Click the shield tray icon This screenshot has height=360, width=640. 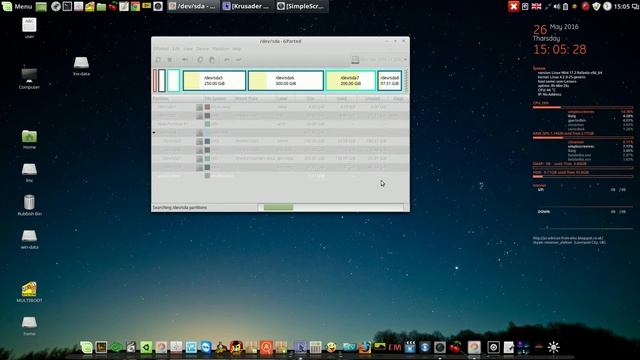pyautogui.click(x=597, y=6)
